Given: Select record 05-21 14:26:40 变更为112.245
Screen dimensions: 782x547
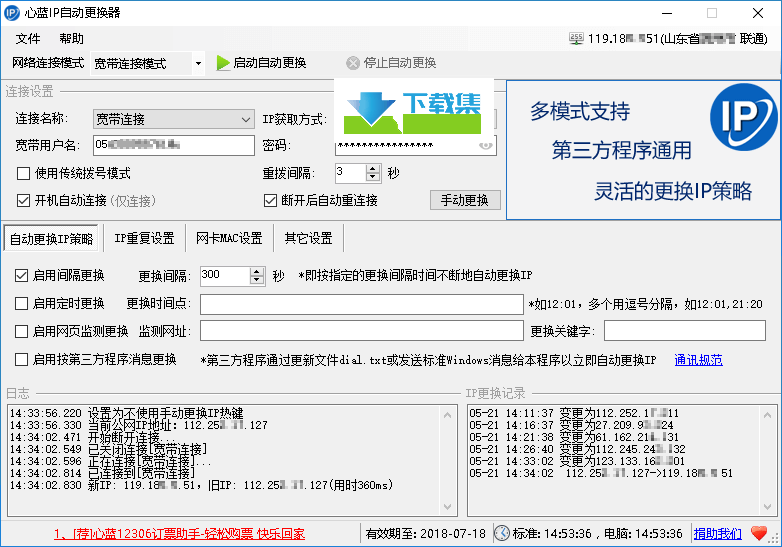Looking at the screenshot, I should [x=578, y=449].
